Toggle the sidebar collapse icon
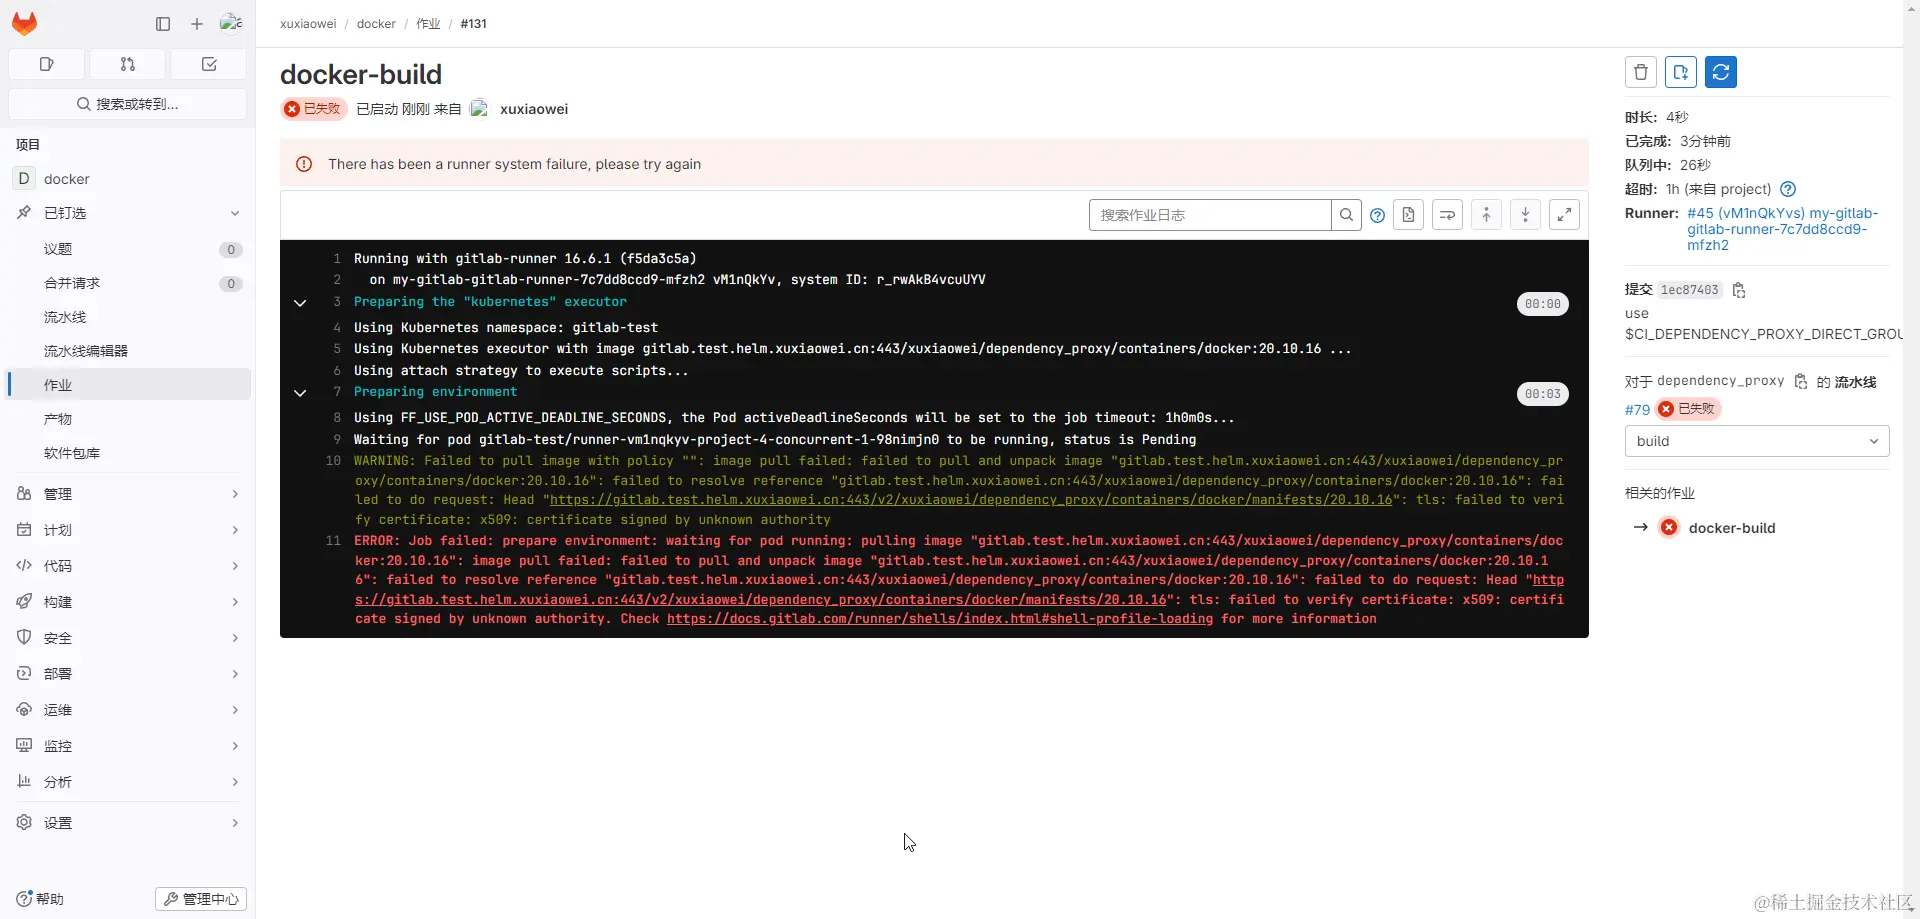Screen dimensions: 1920x919 click(163, 24)
